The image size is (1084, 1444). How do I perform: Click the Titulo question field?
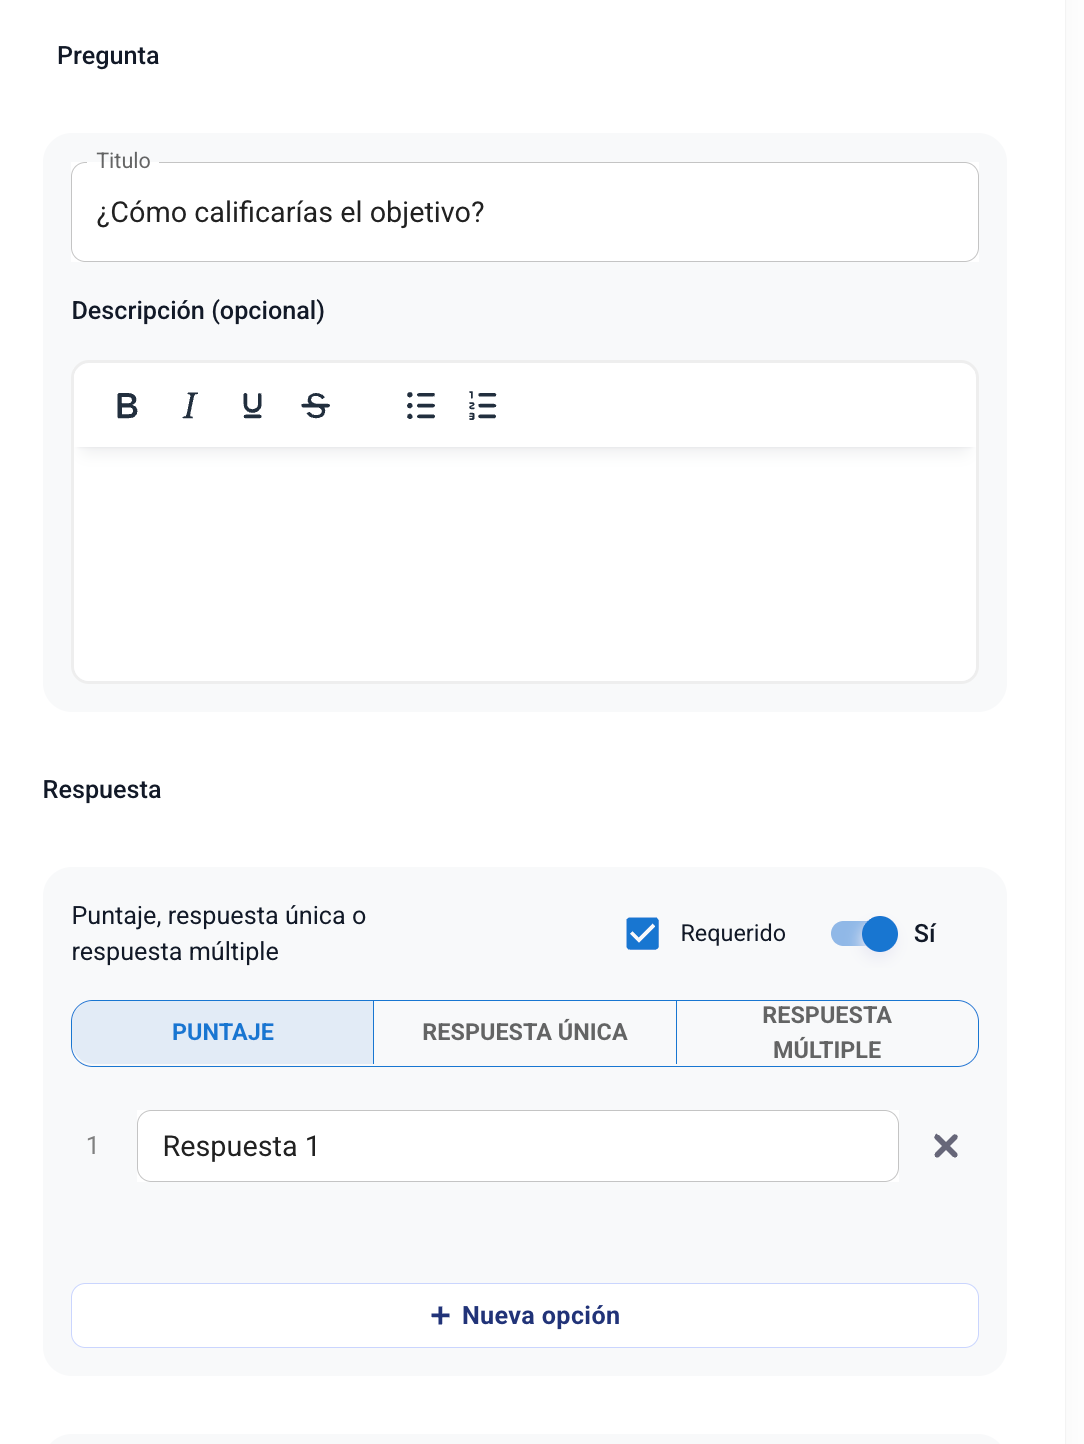point(525,213)
